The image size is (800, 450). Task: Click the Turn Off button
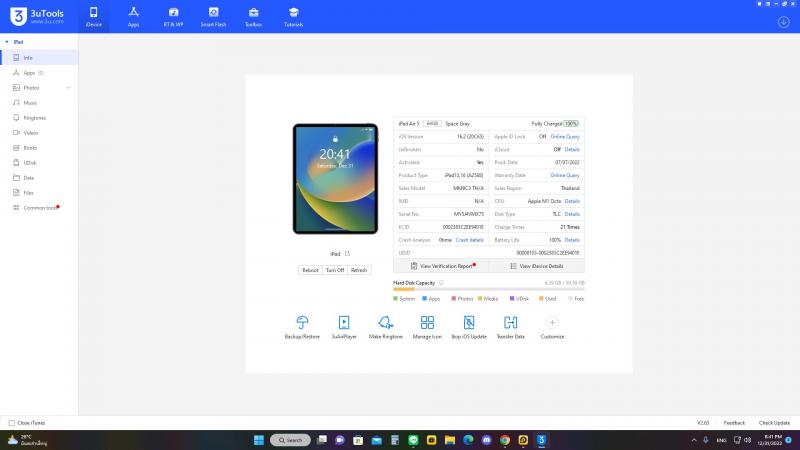[x=335, y=270]
